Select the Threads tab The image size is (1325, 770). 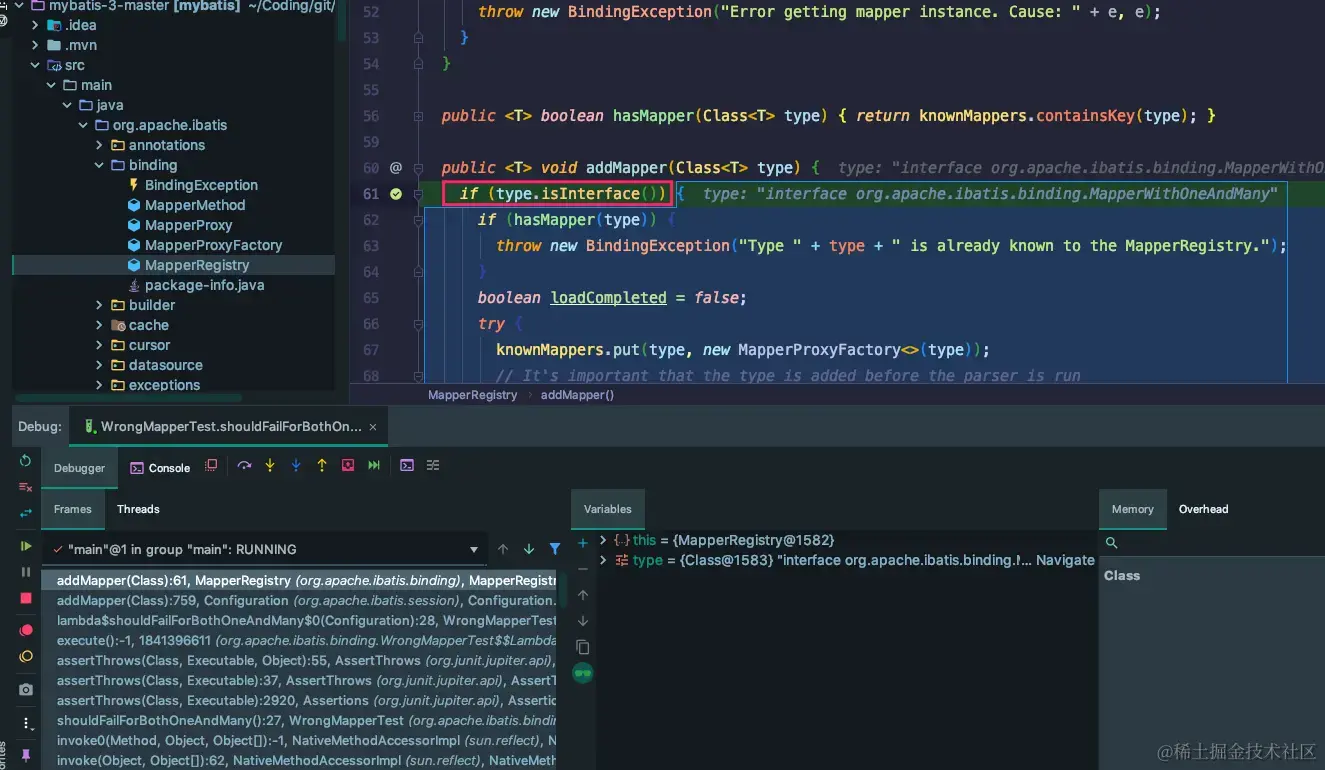coord(138,509)
